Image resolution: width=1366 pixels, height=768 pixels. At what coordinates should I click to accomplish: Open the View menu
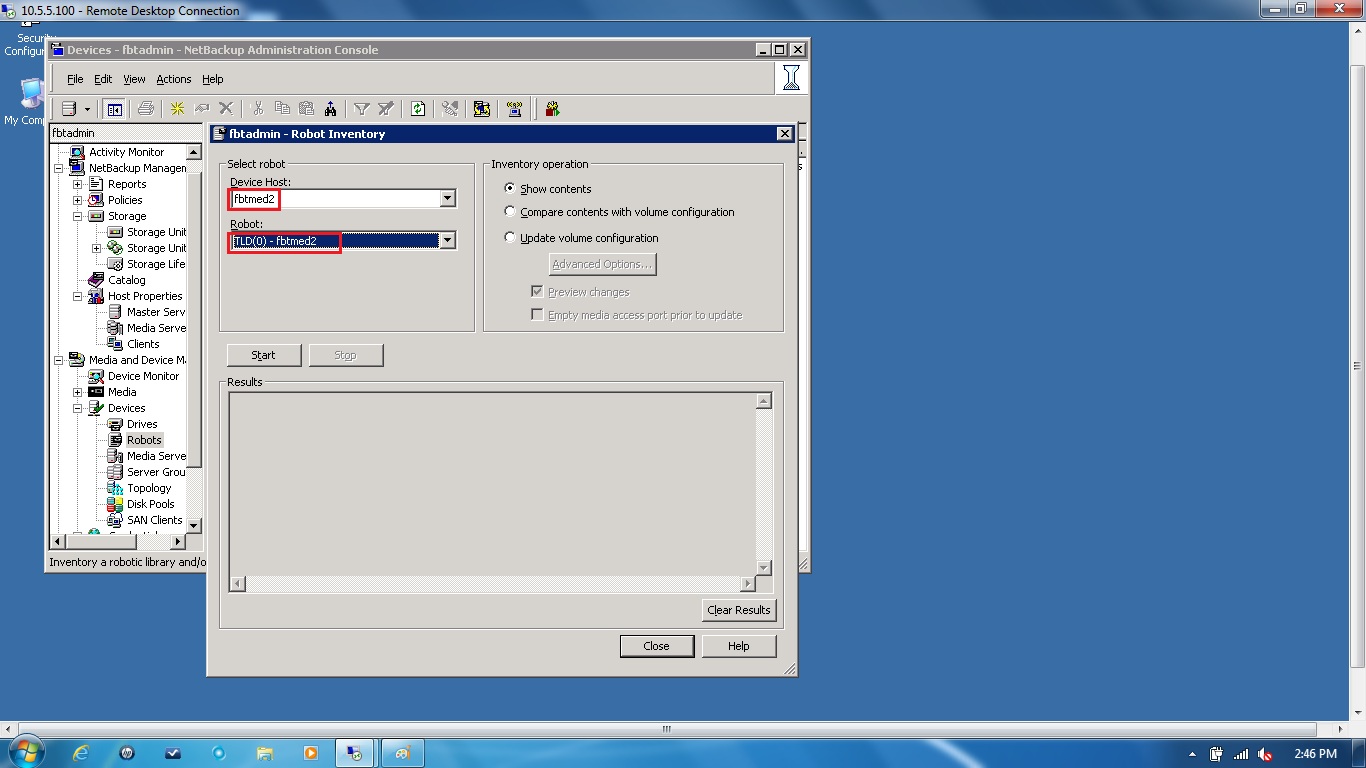pyautogui.click(x=134, y=79)
